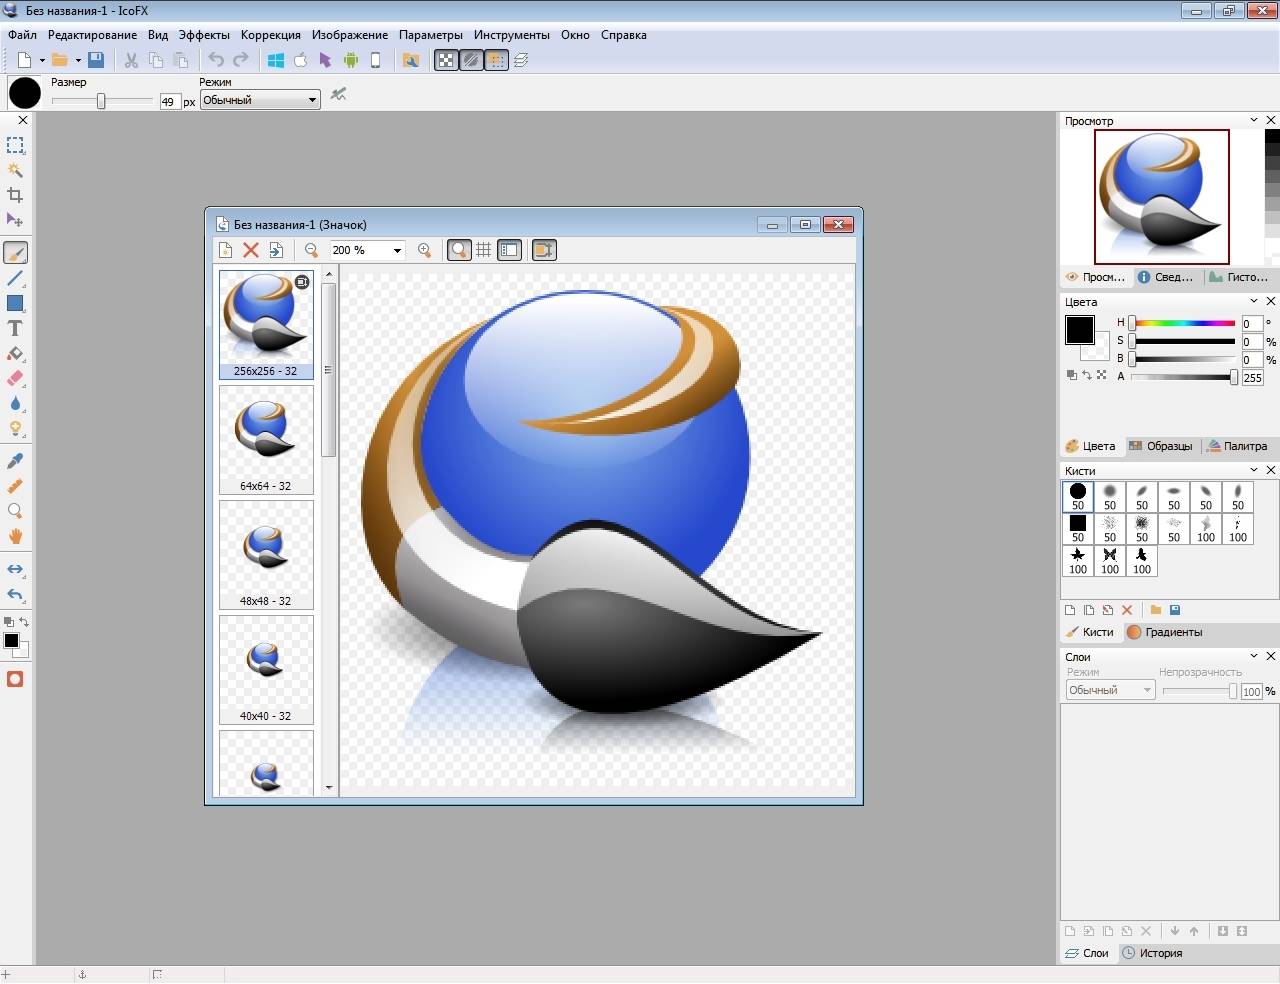Select the rectangular selection tool

tap(15, 146)
